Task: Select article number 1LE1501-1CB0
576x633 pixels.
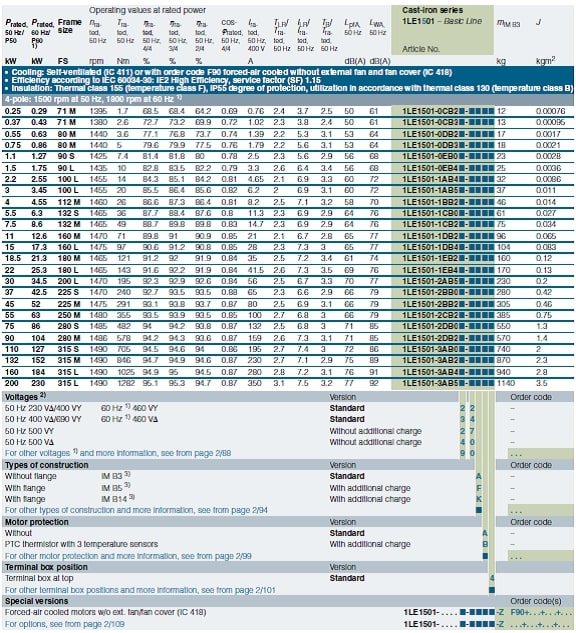Action: point(430,213)
